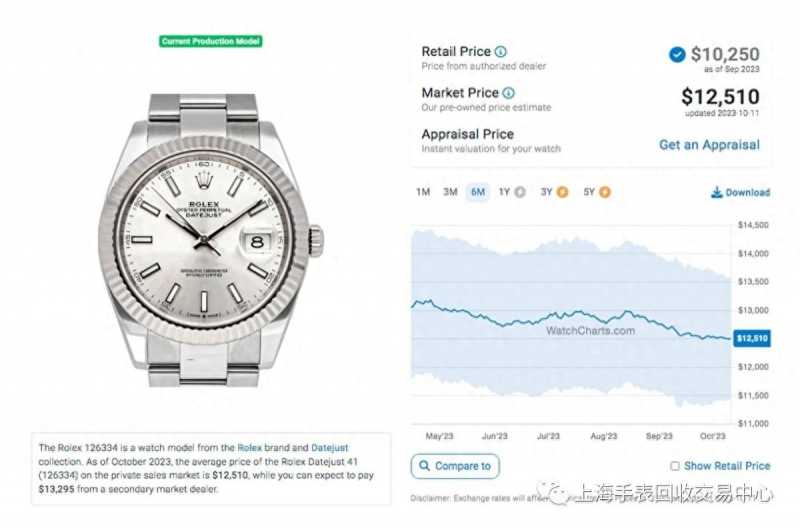Click the premium badge next to 5Y
The width and height of the screenshot is (800, 529).
click(605, 192)
